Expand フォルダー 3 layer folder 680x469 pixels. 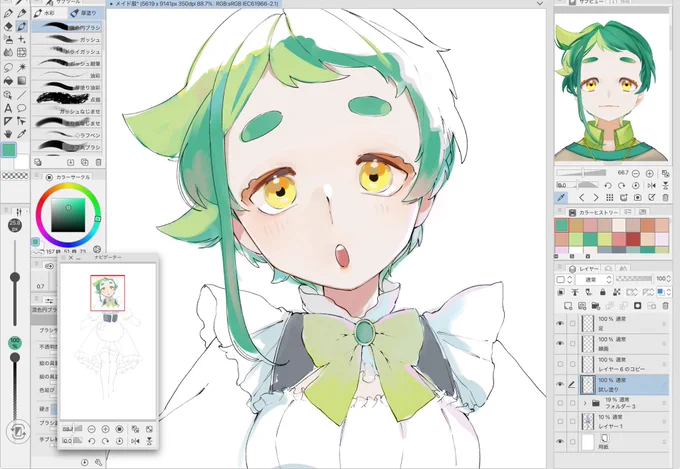coord(585,403)
